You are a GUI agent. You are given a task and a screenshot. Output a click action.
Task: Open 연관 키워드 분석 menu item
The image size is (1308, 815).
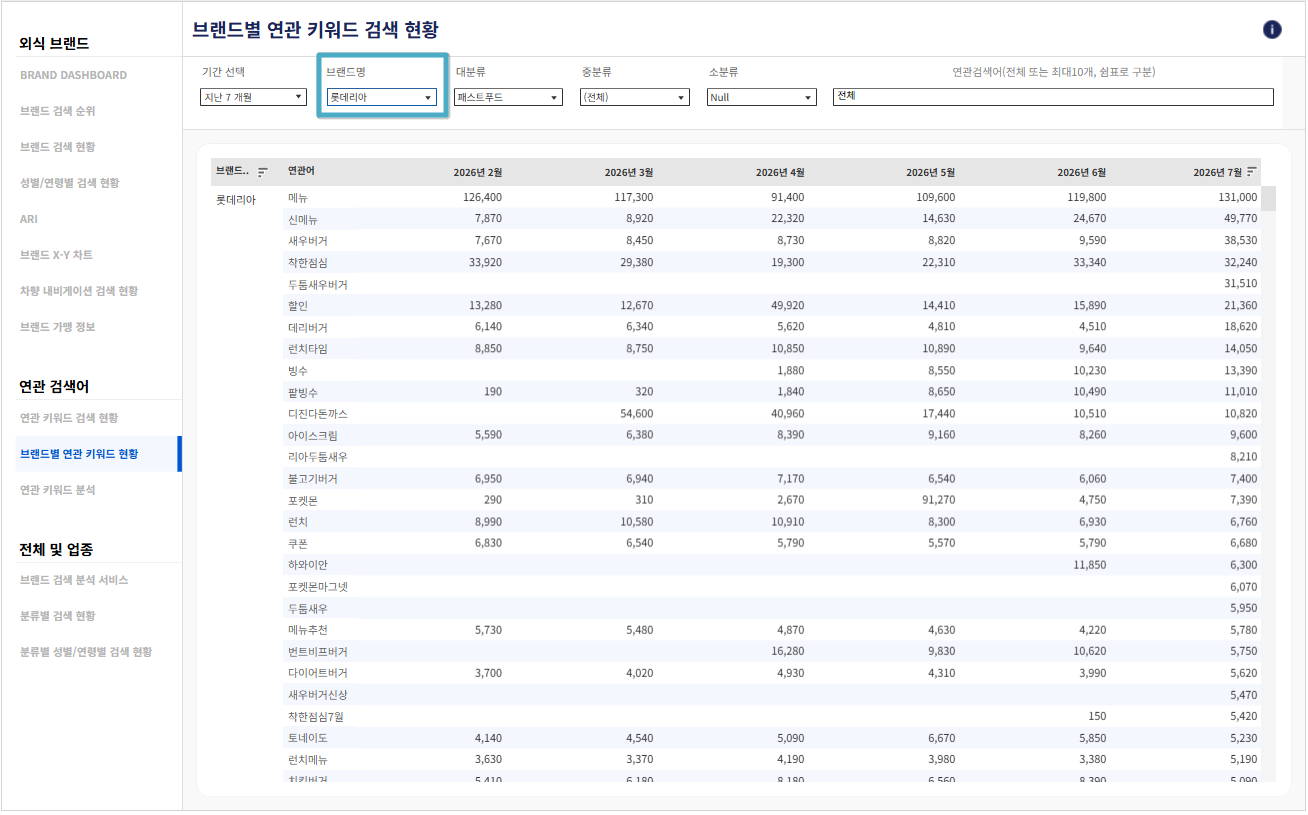click(x=58, y=490)
